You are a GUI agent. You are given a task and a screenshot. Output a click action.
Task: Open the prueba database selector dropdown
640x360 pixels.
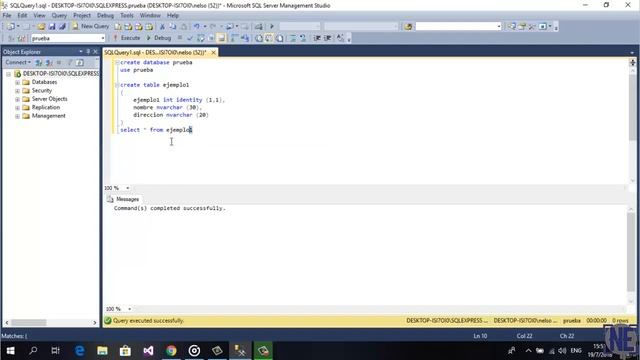tap(103, 38)
